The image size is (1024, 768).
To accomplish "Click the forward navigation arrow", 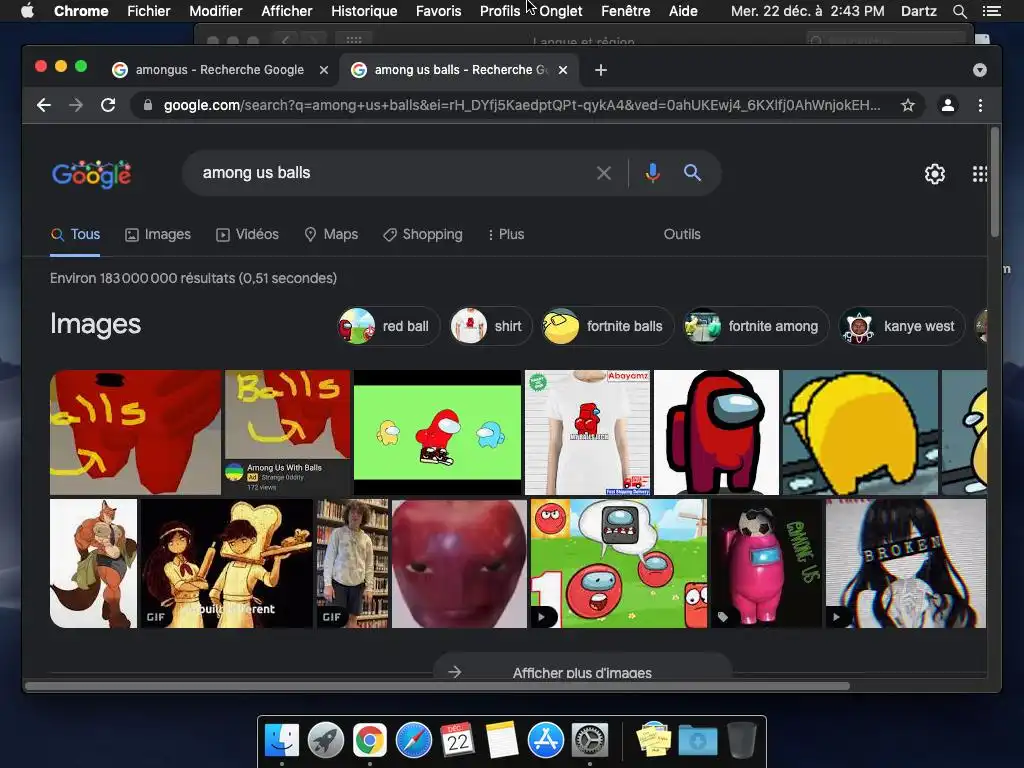I will (76, 105).
